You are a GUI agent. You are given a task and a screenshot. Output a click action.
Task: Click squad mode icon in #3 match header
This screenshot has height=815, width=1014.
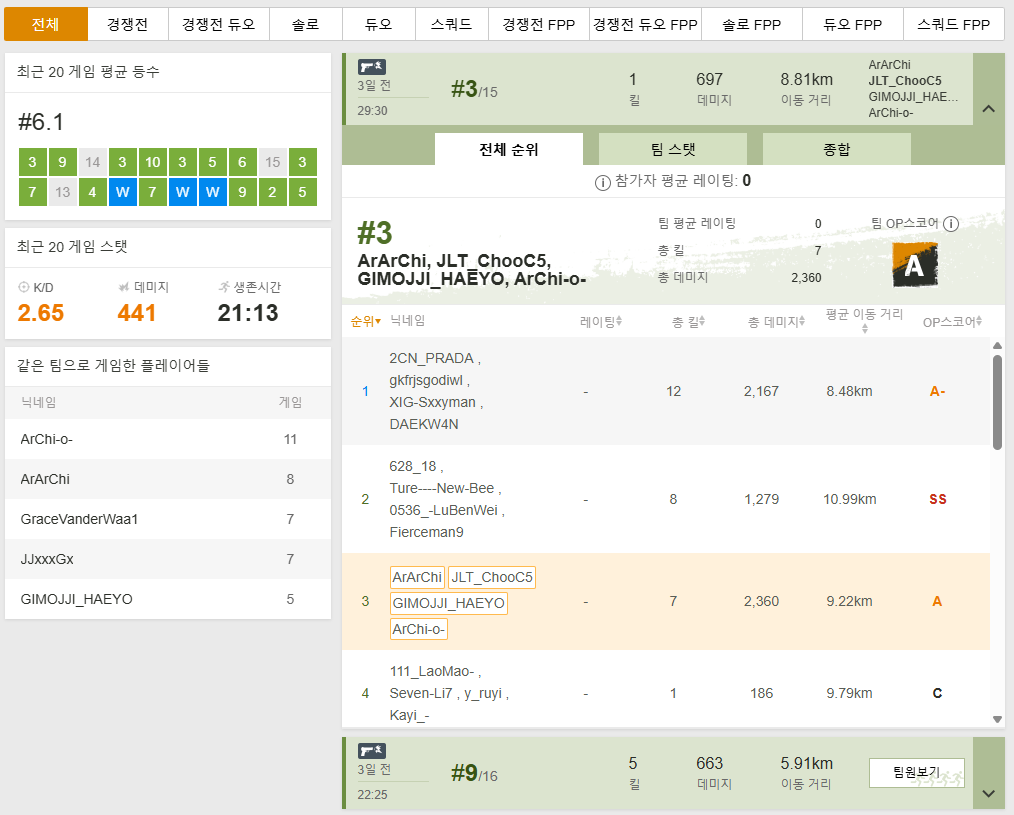coord(371,67)
